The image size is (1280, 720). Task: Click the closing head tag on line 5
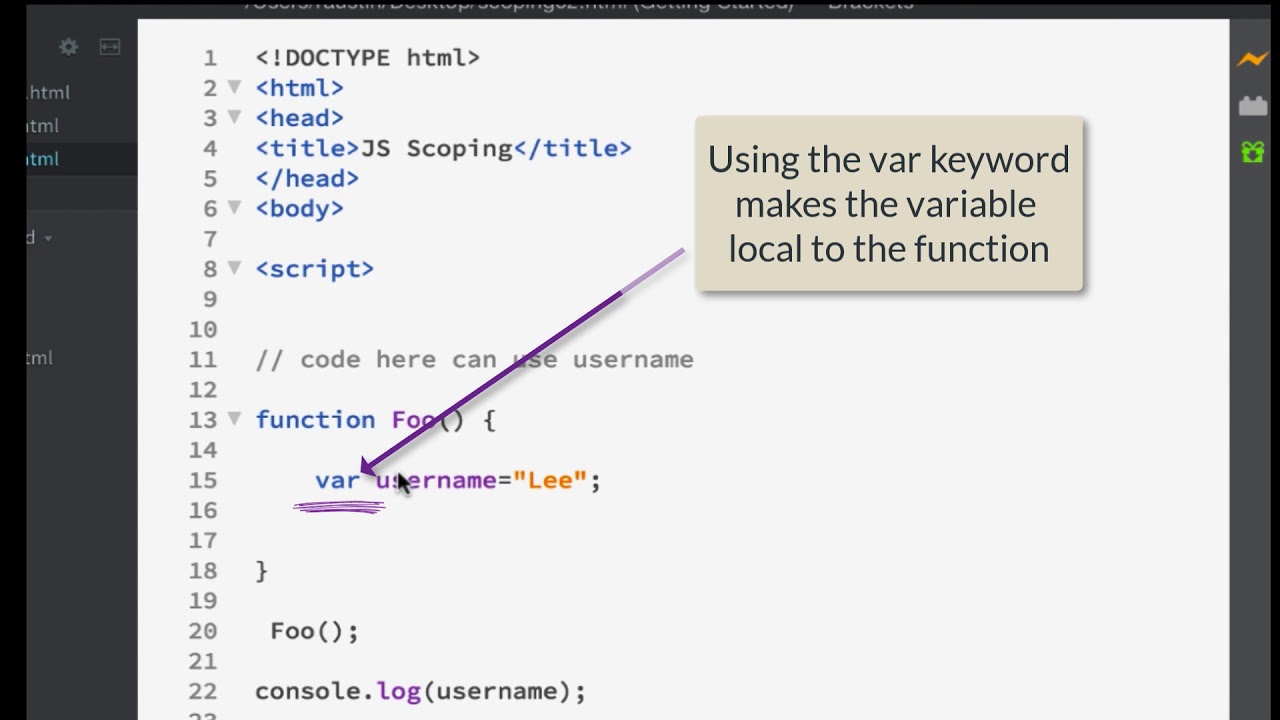[x=307, y=178]
